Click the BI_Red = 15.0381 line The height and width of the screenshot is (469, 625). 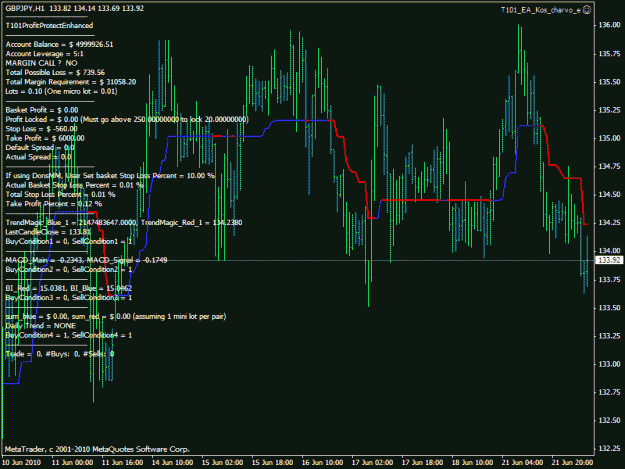coord(69,288)
